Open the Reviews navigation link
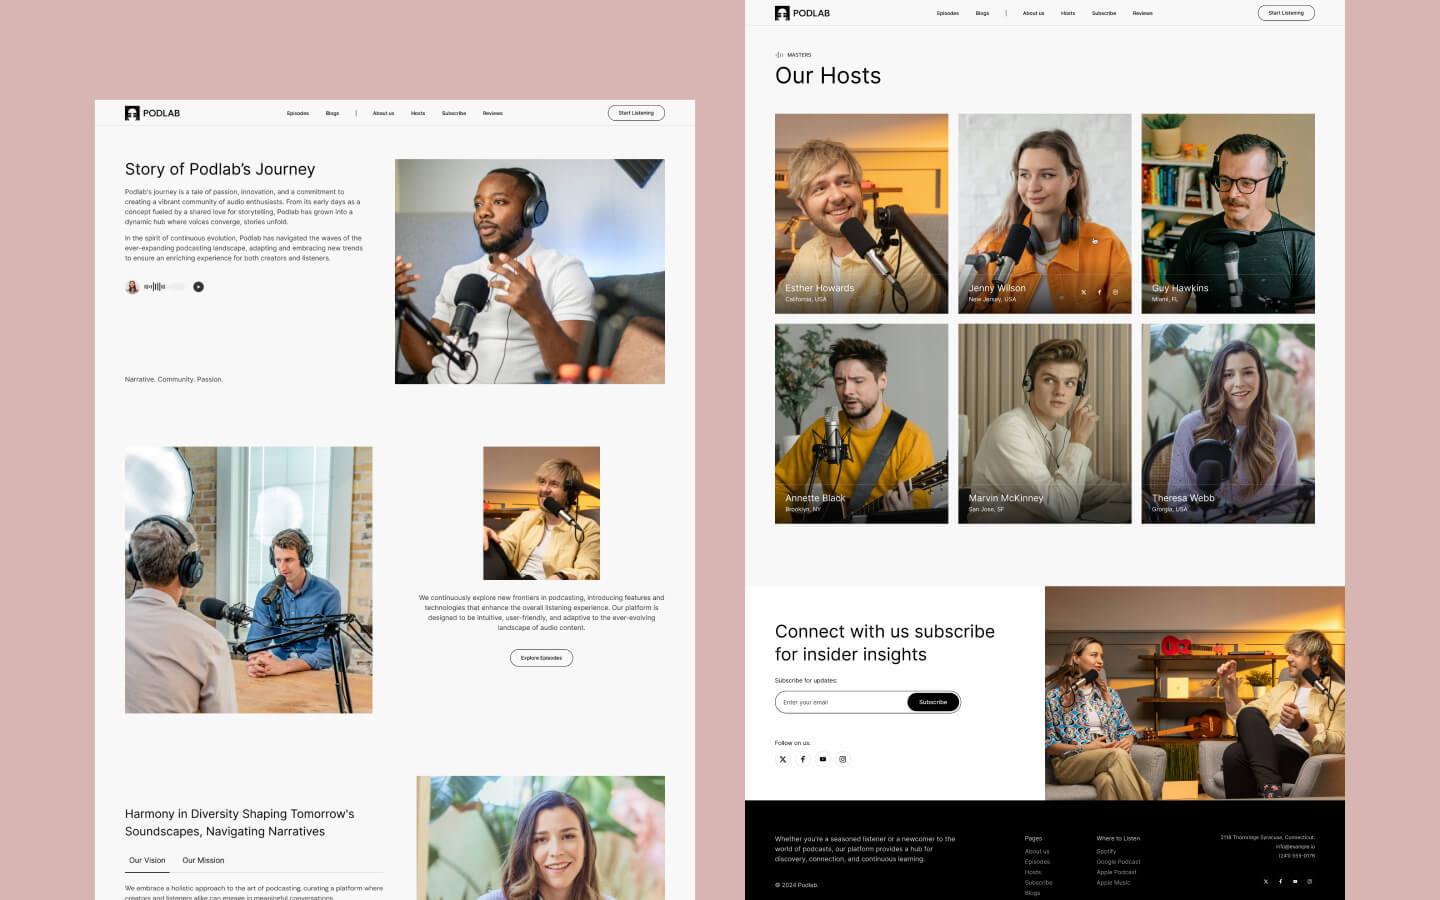 1142,13
